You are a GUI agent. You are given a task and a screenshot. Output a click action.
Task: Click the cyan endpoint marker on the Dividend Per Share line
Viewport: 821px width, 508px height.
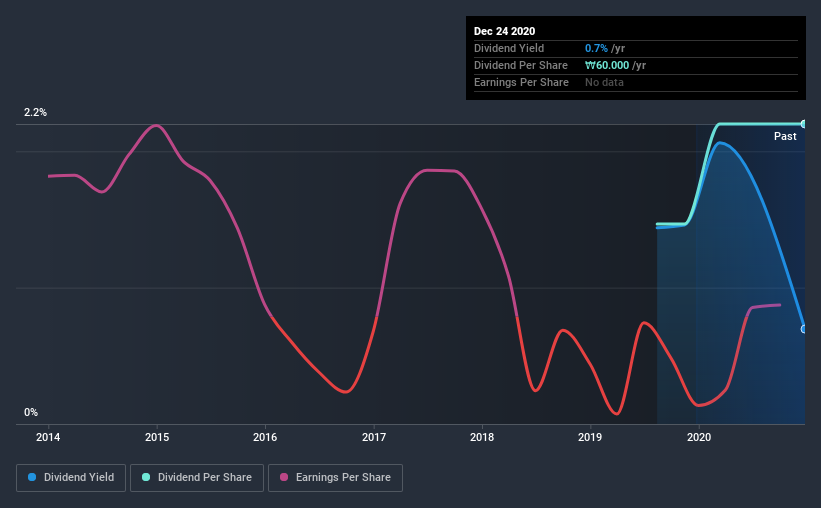coord(804,123)
